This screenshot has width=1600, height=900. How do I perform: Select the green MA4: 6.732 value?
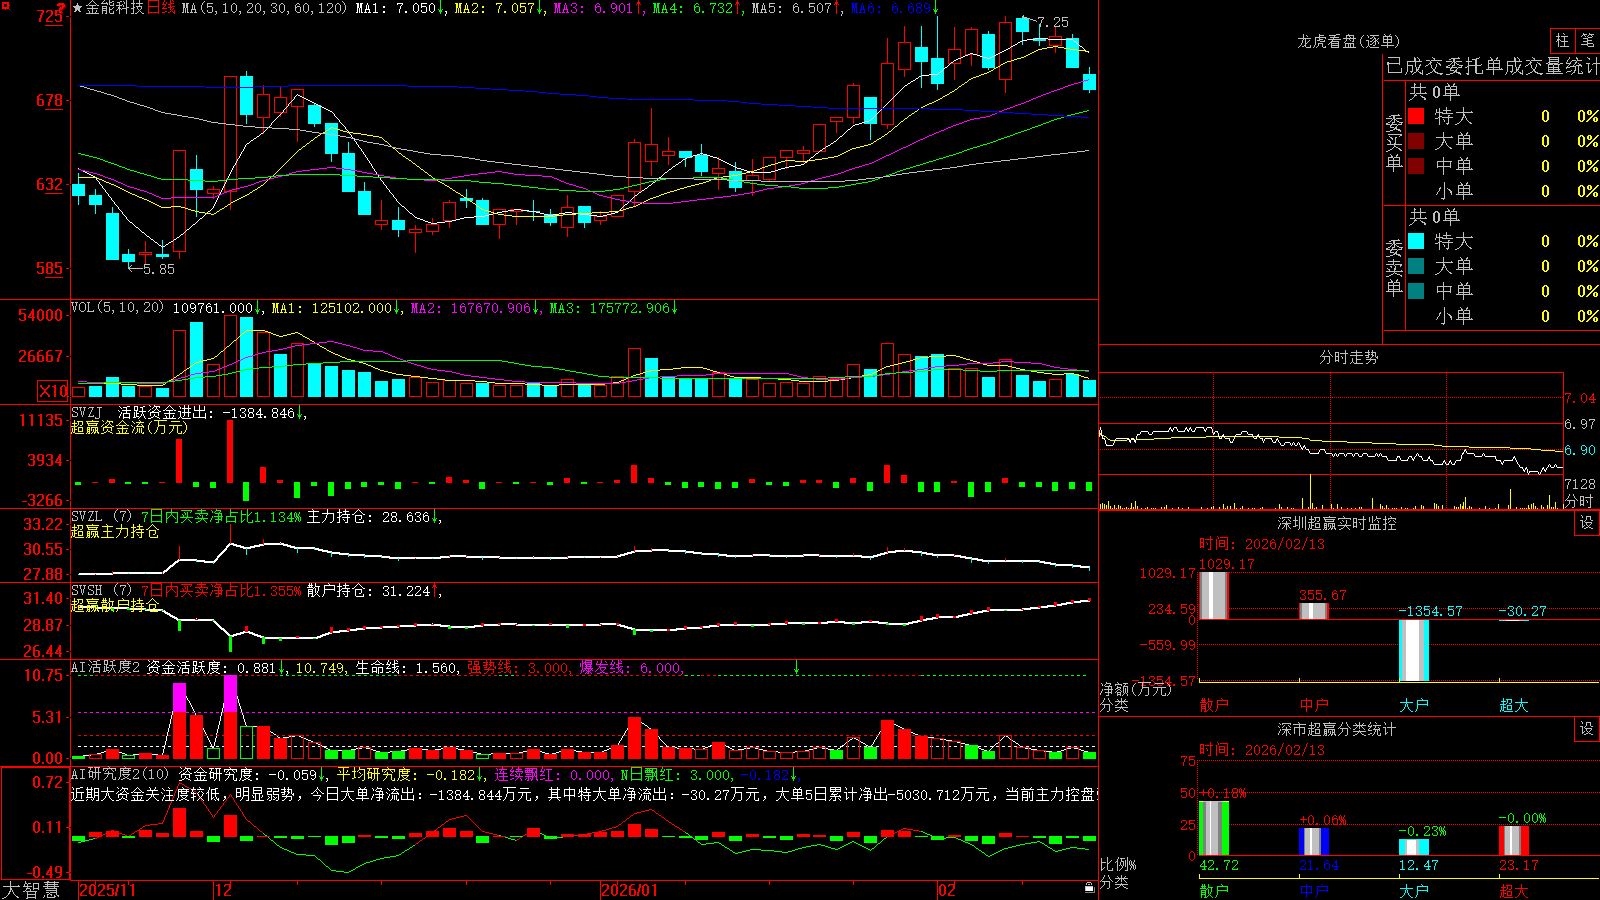coord(693,8)
